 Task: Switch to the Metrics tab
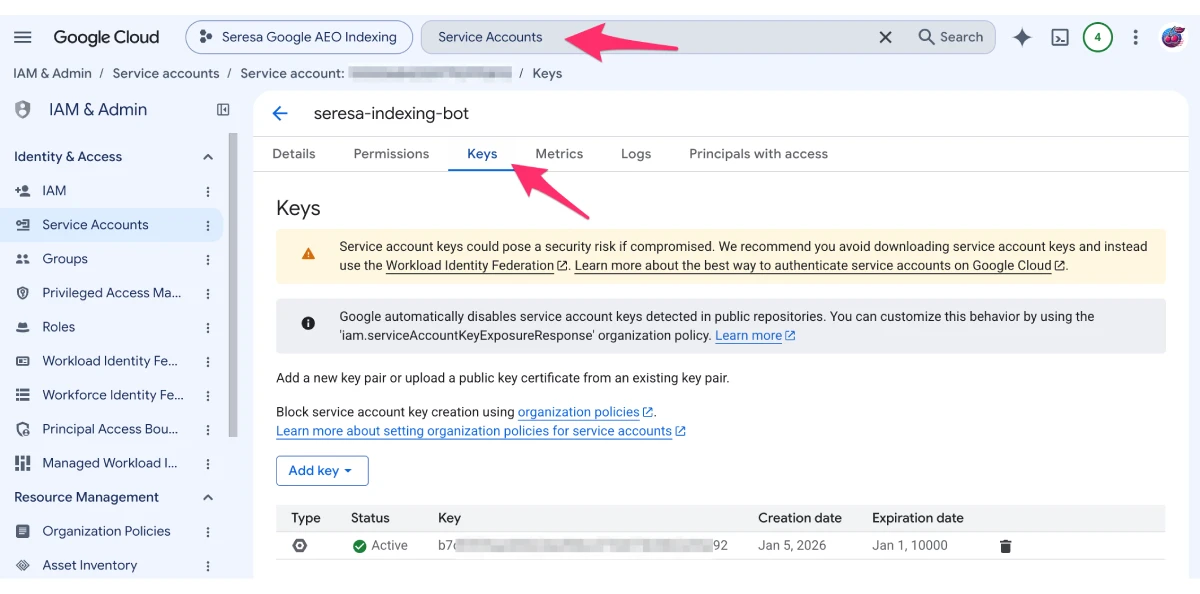pos(559,154)
